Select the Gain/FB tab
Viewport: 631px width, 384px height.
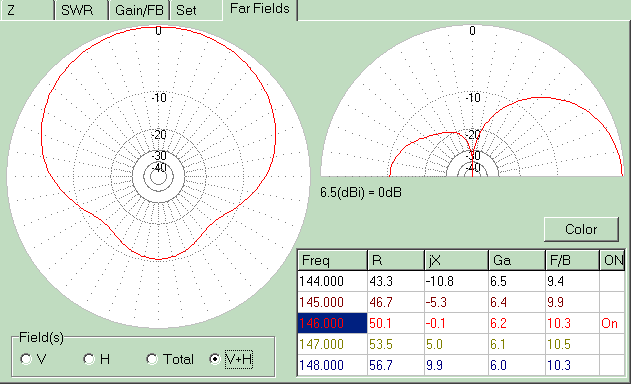click(x=139, y=10)
